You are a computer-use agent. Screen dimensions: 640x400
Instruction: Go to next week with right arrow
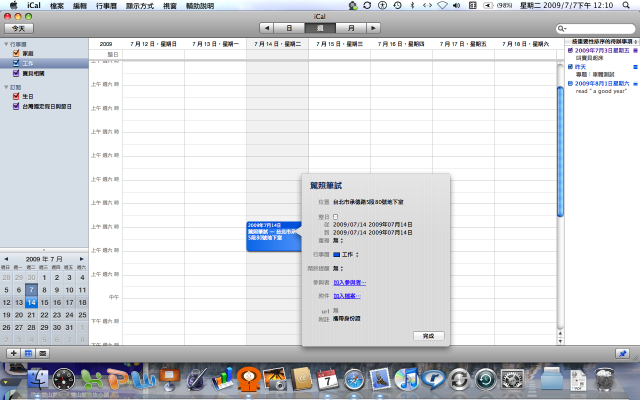373,28
